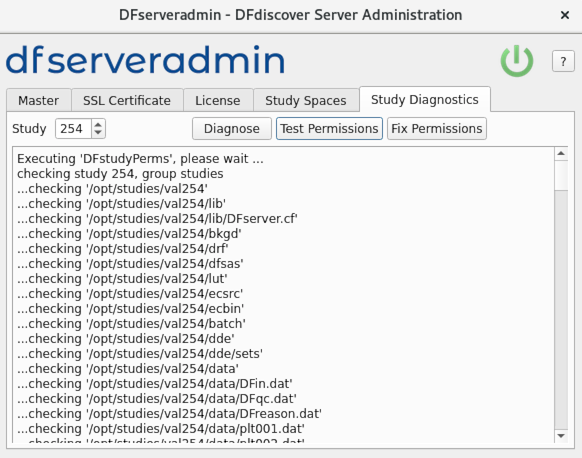Click the Fix Permissions button
Screen dimensions: 582x458
[x=437, y=129]
